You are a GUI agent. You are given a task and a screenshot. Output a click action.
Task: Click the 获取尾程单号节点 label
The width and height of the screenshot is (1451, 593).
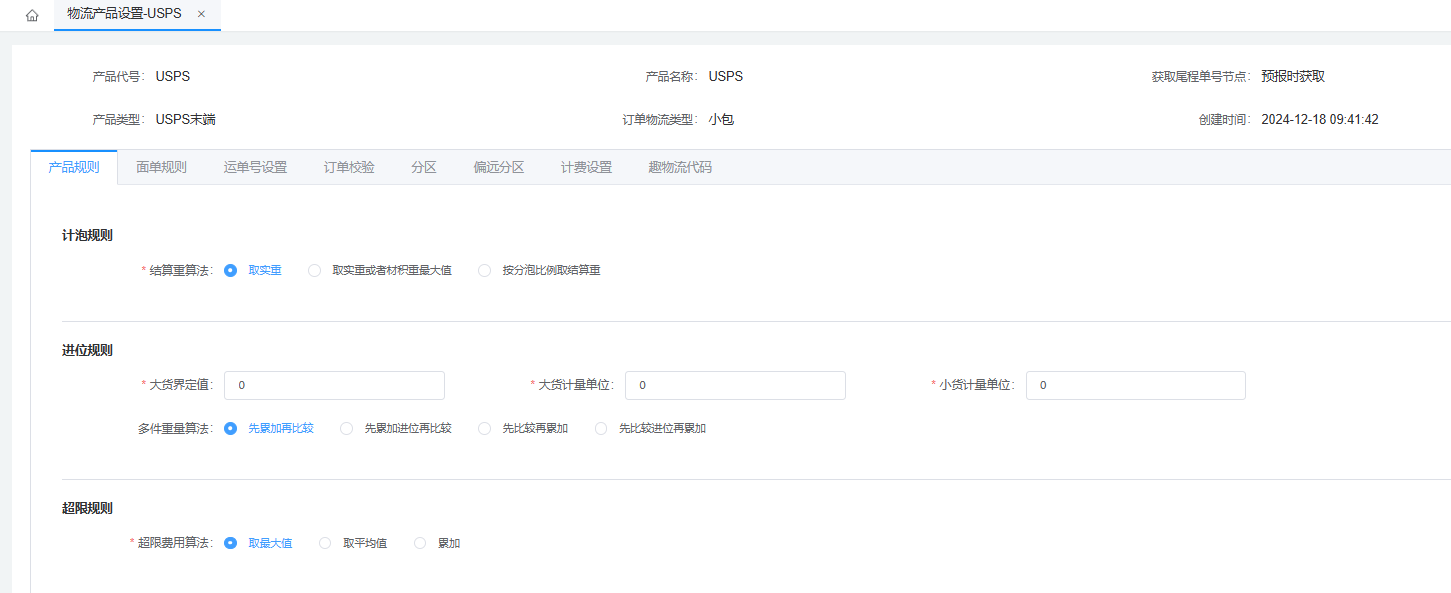[x=1201, y=76]
